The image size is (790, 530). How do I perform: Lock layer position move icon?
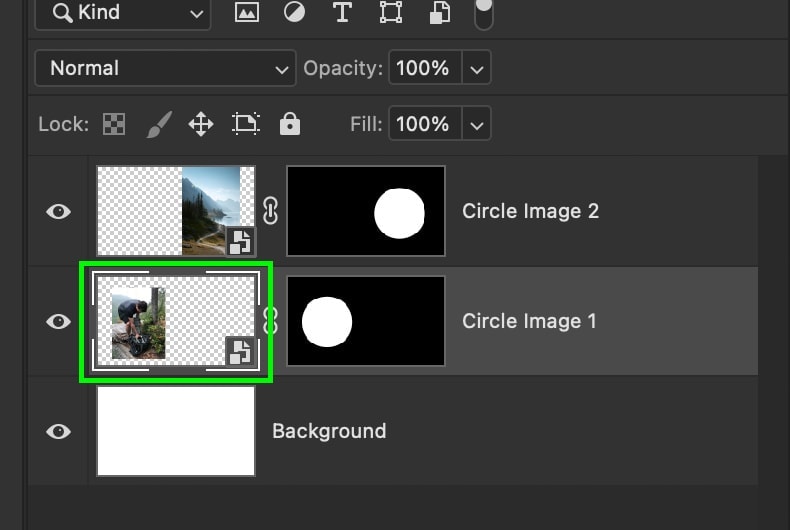click(201, 124)
